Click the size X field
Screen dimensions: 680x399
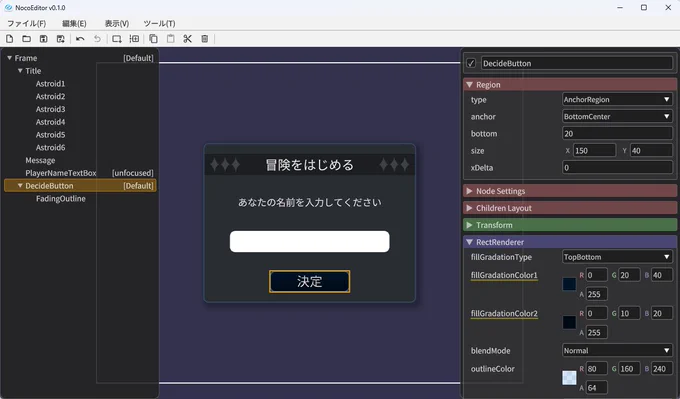point(594,150)
